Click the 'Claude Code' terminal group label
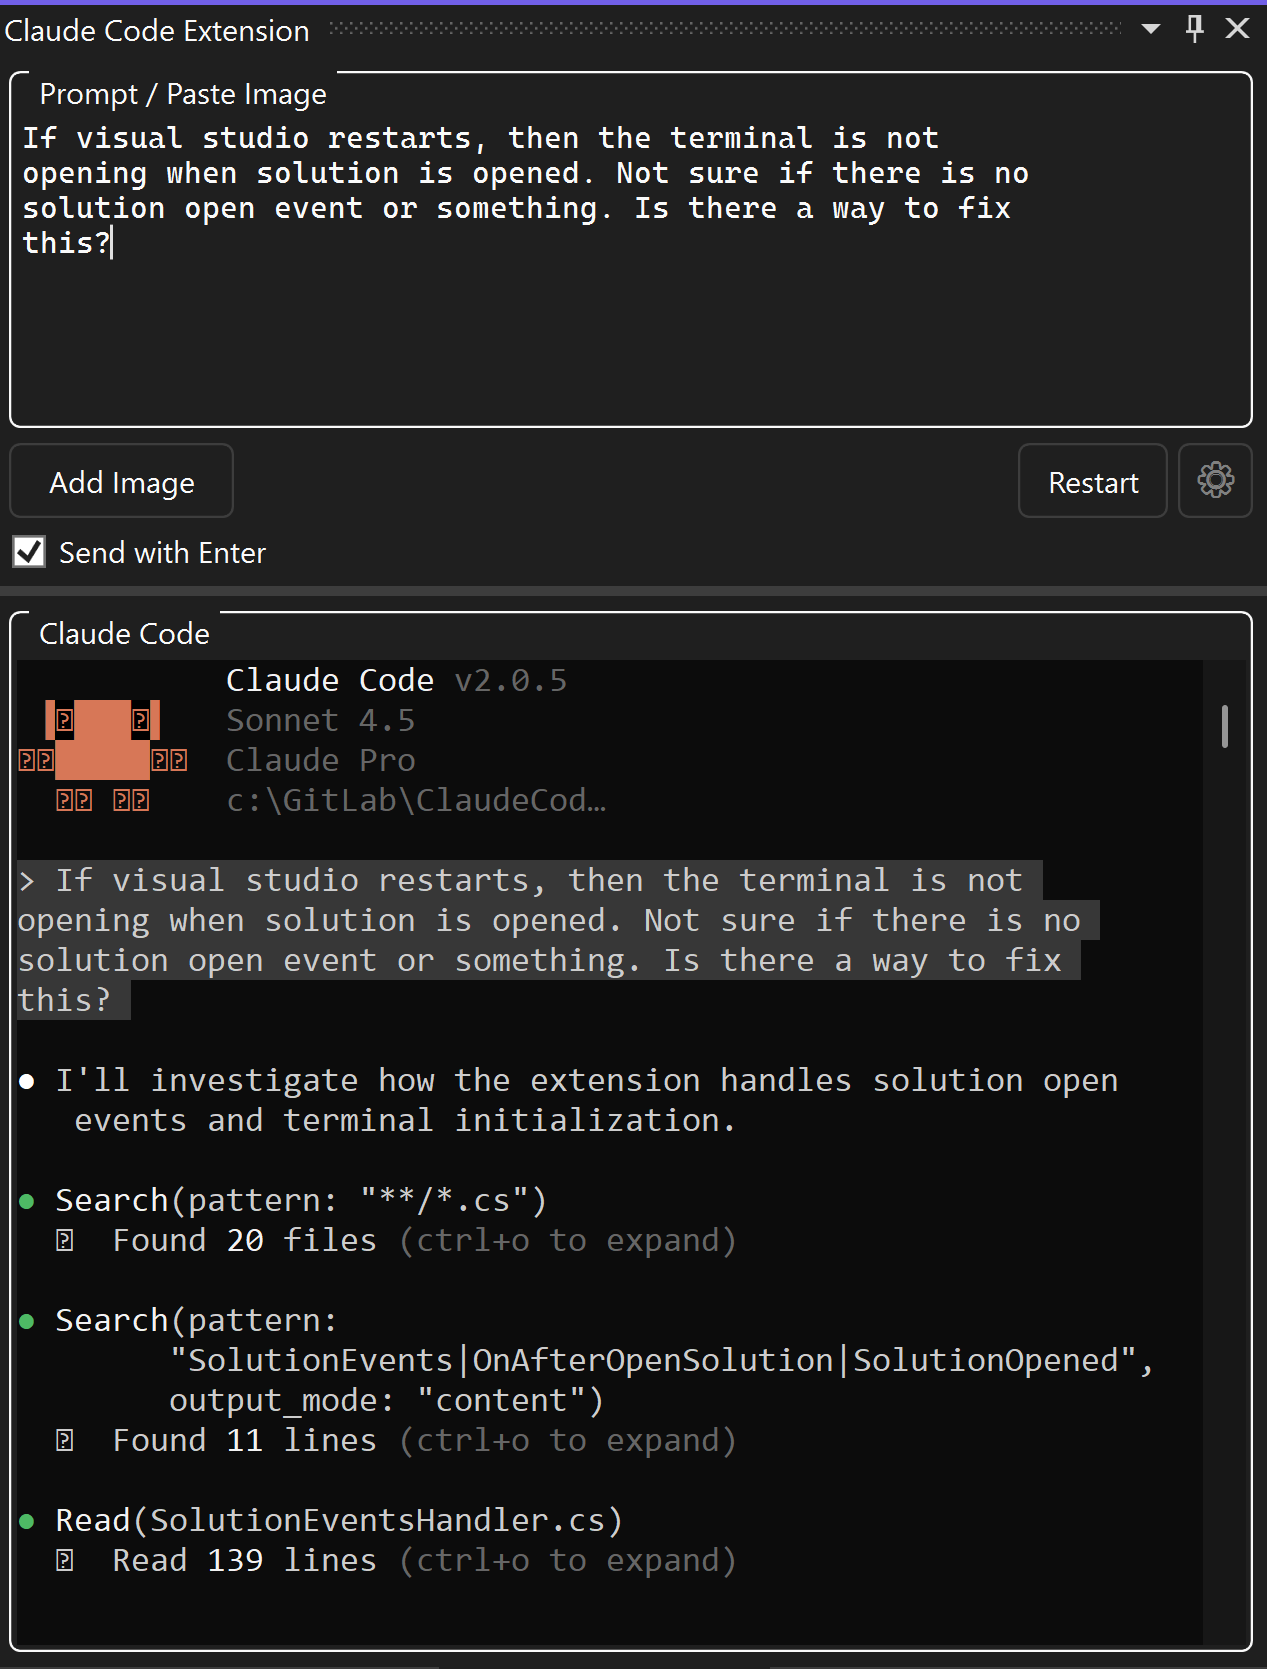This screenshot has width=1267, height=1669. (x=124, y=634)
